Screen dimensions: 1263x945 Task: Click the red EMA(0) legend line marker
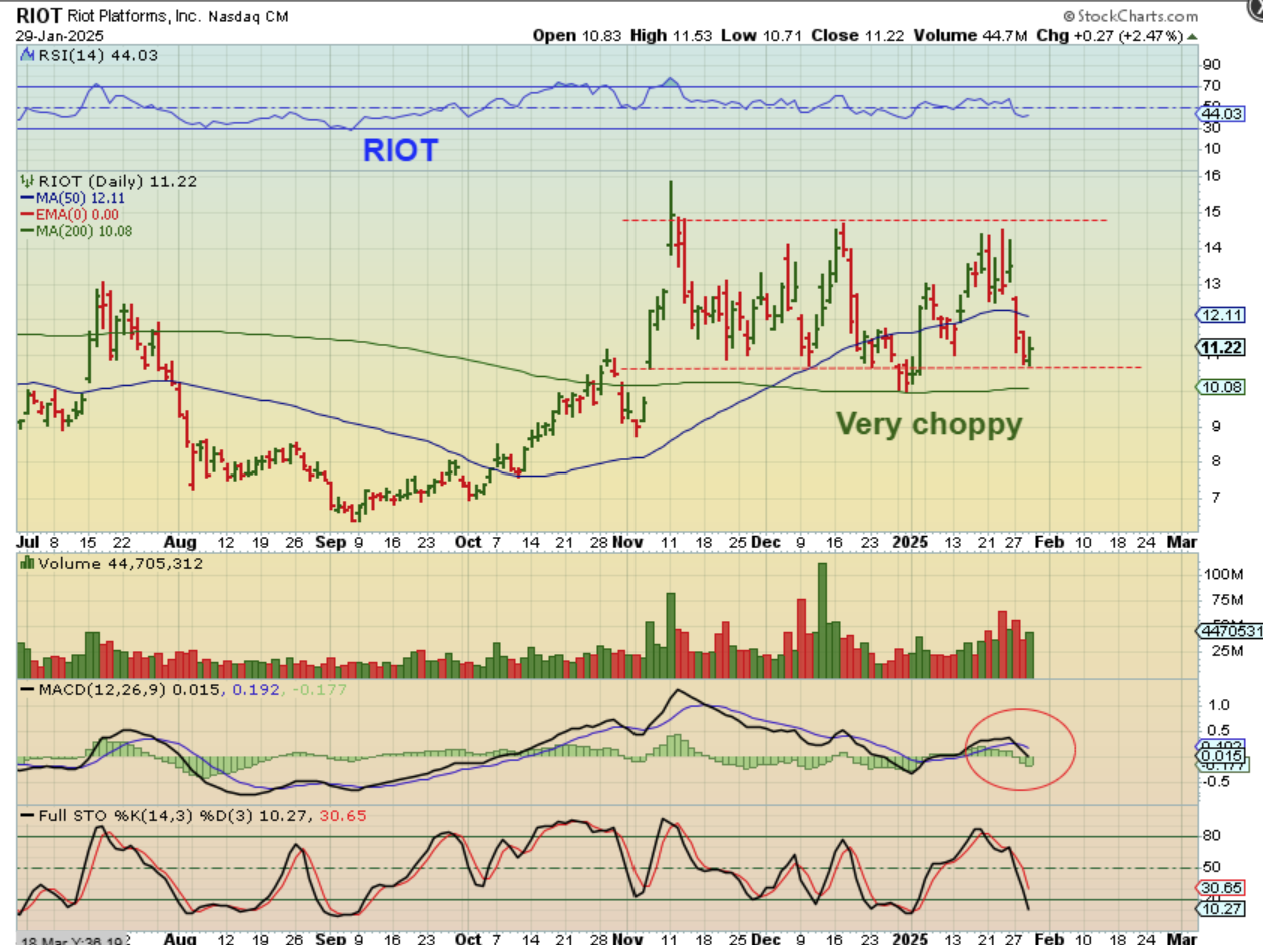26,215
